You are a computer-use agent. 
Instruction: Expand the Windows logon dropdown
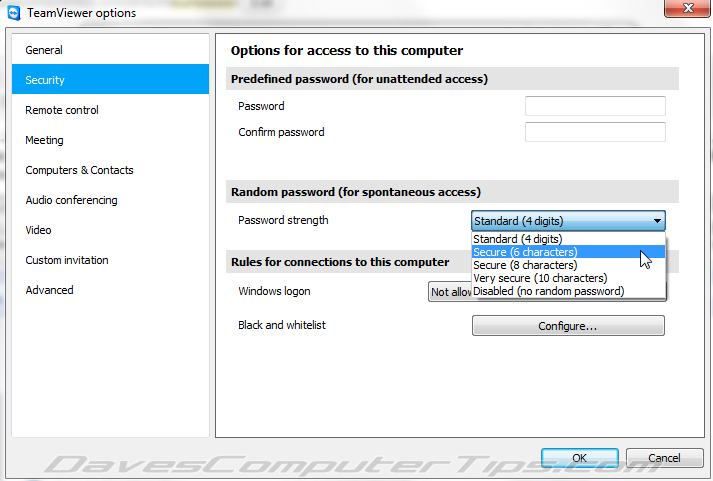pyautogui.click(x=450, y=292)
